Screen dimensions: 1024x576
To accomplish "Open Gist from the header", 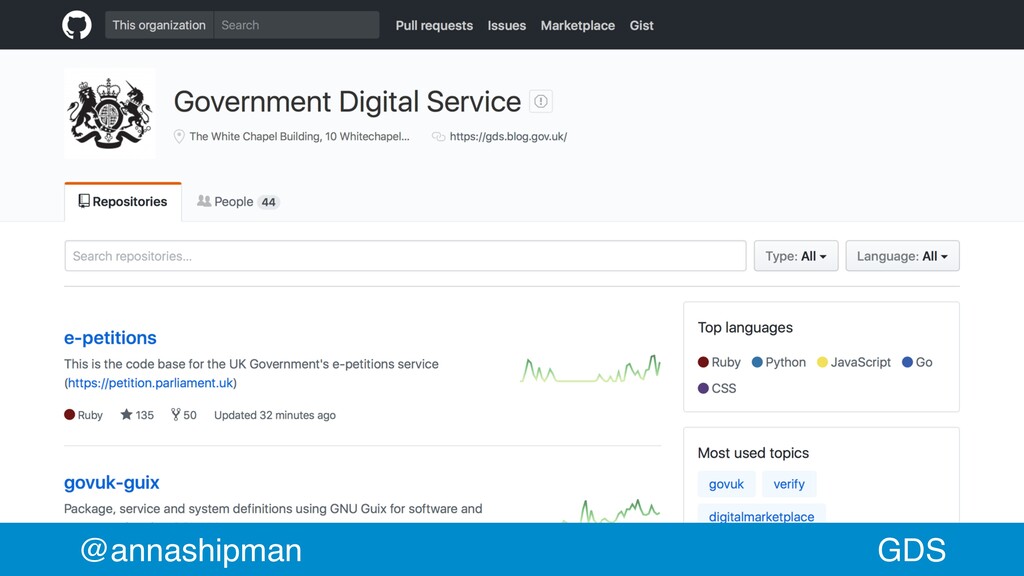I will pos(641,25).
